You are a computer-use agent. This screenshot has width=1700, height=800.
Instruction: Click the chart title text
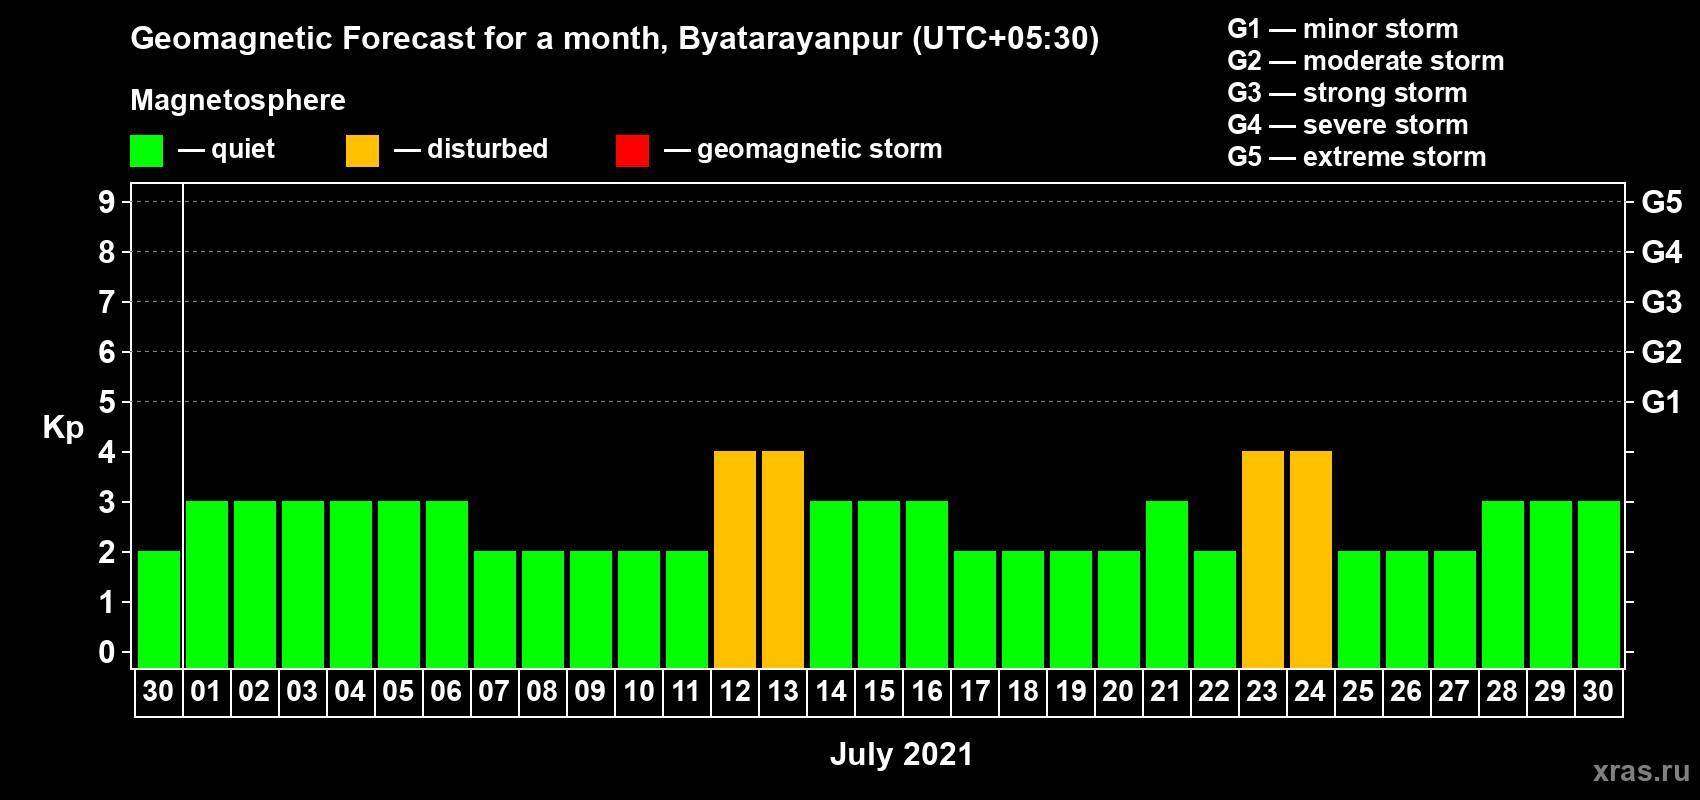[615, 39]
